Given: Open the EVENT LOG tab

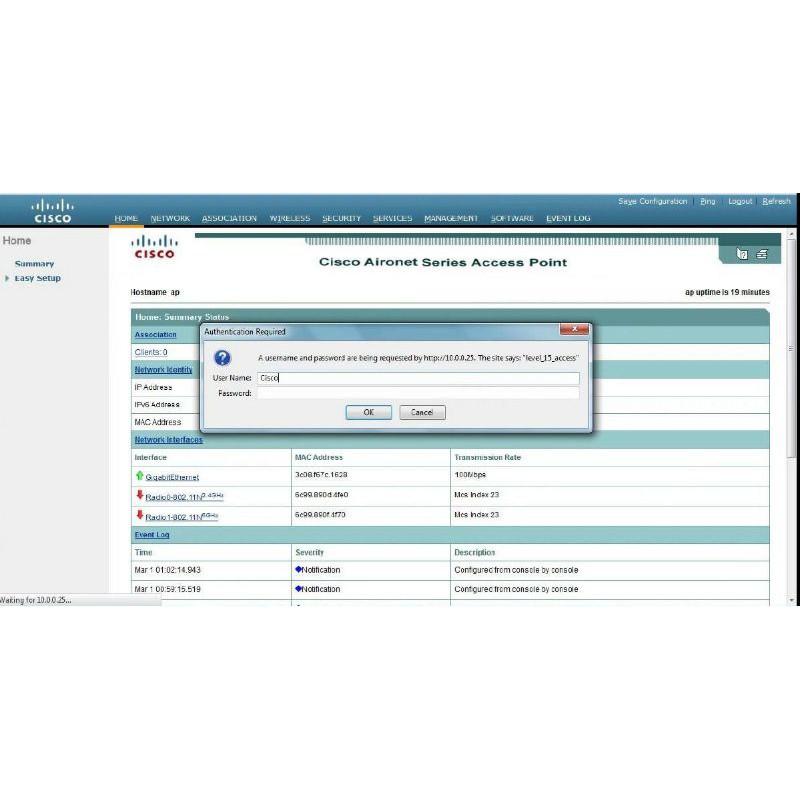Looking at the screenshot, I should 568,218.
